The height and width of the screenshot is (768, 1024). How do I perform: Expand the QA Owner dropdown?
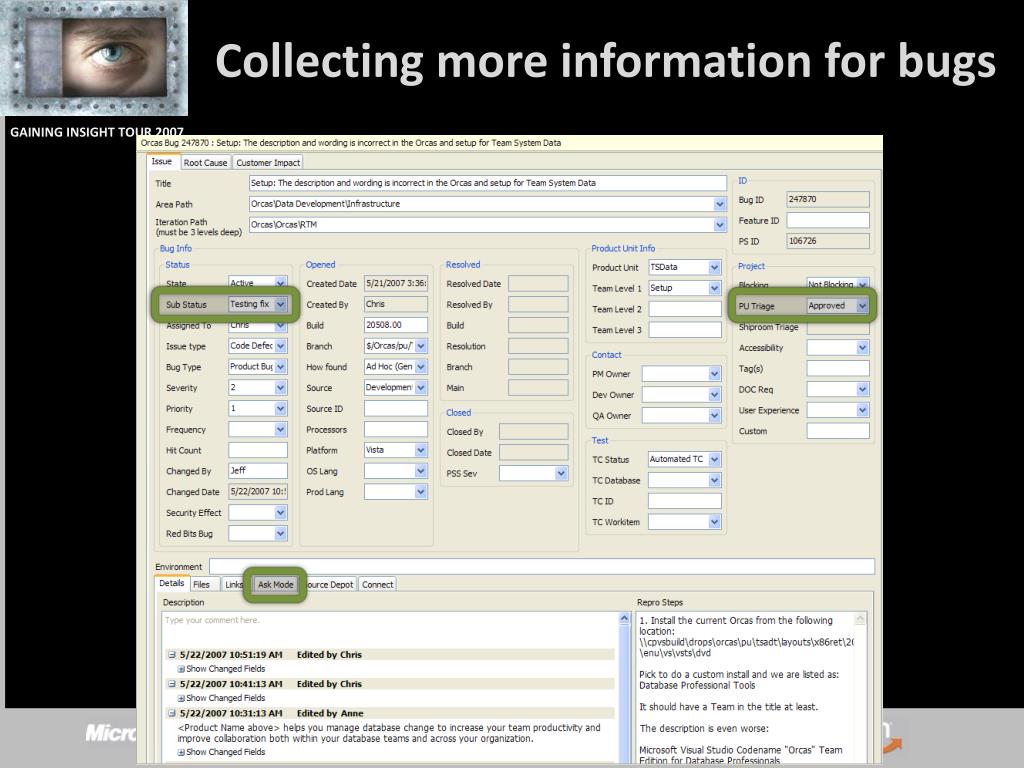click(x=714, y=416)
